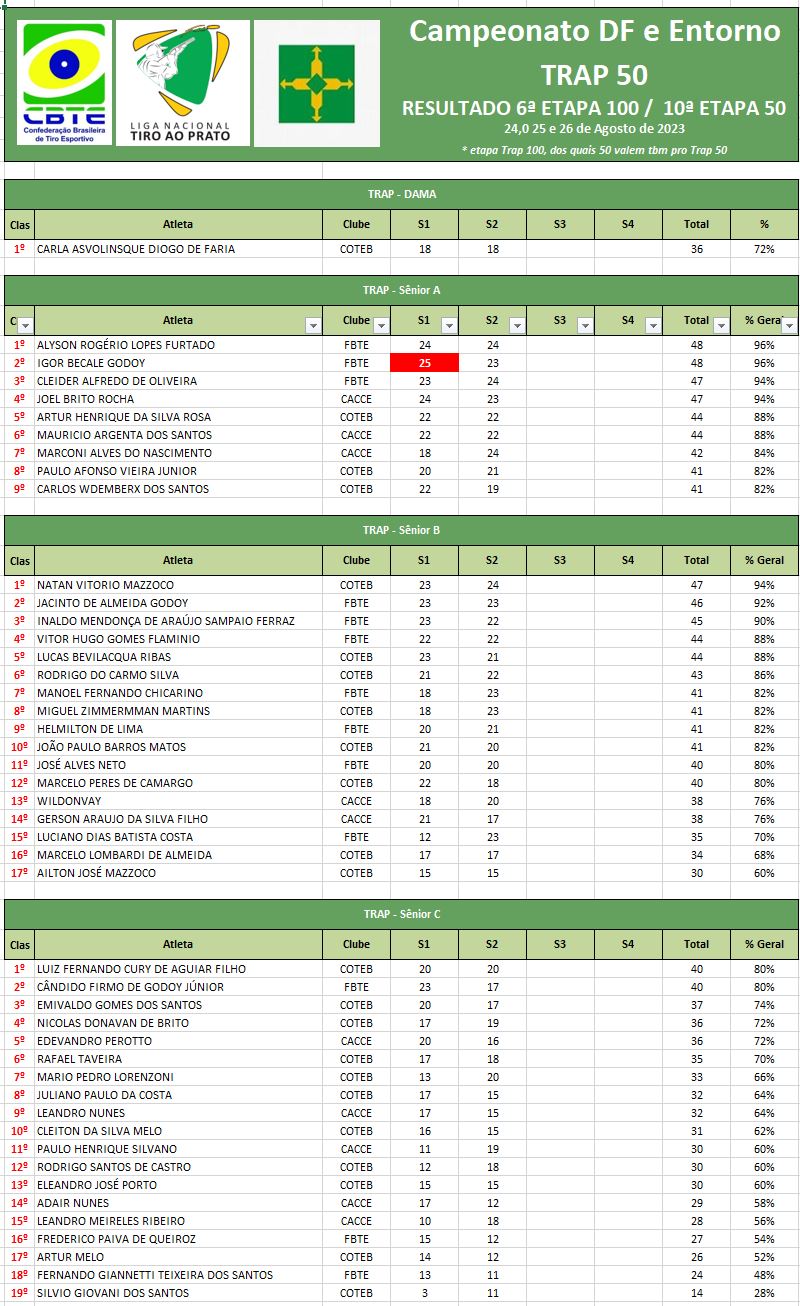Select 'AILTON JOSÉ MAZZOCO' cell
The height and width of the screenshot is (1306, 800).
pyautogui.click(x=178, y=873)
